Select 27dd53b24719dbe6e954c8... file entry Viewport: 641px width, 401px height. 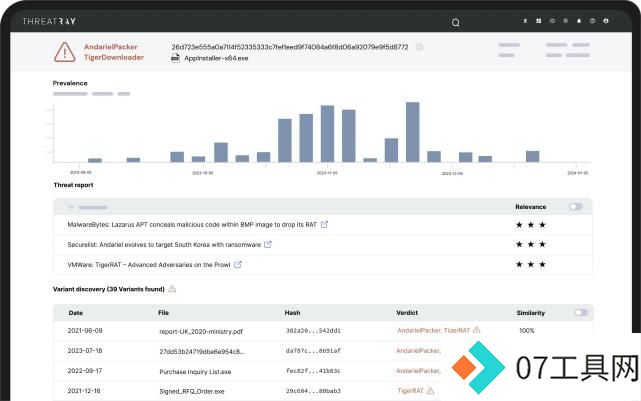click(x=202, y=352)
